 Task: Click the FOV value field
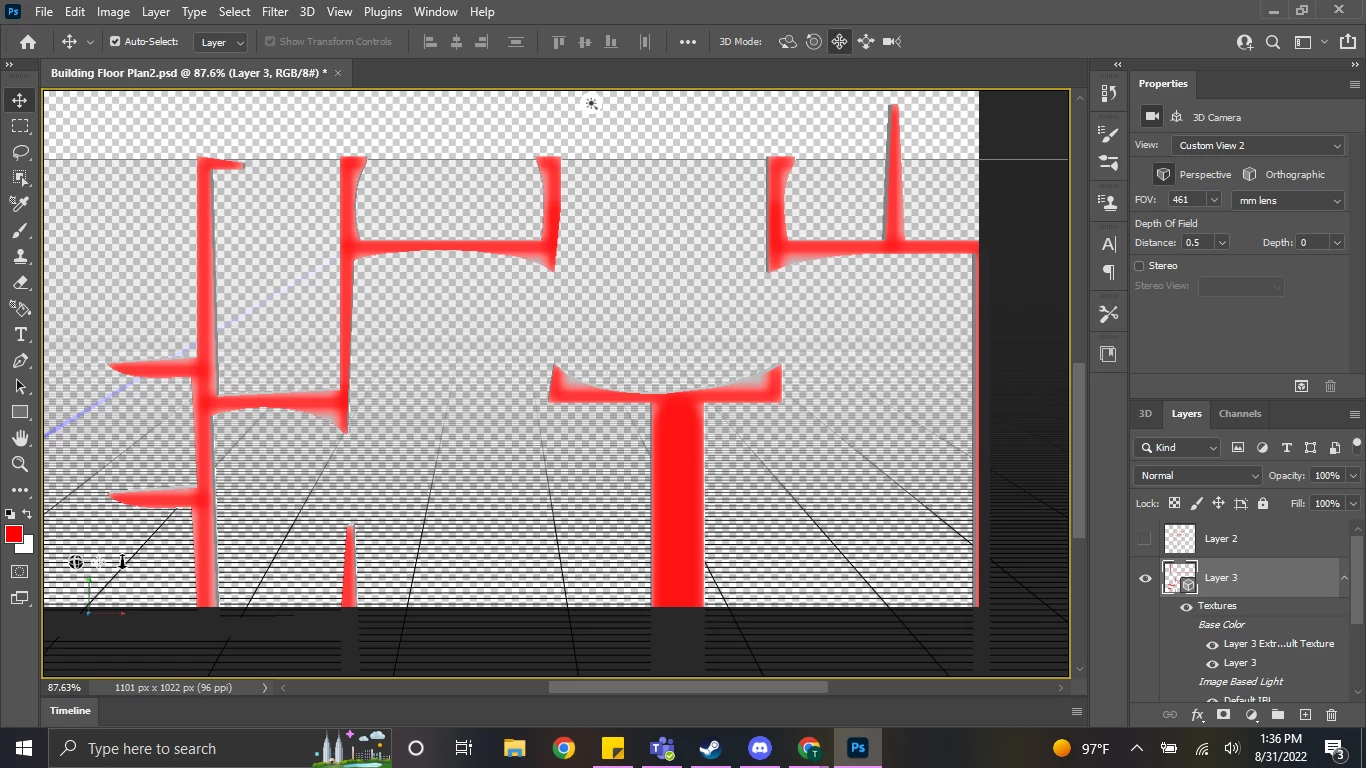coord(1188,200)
